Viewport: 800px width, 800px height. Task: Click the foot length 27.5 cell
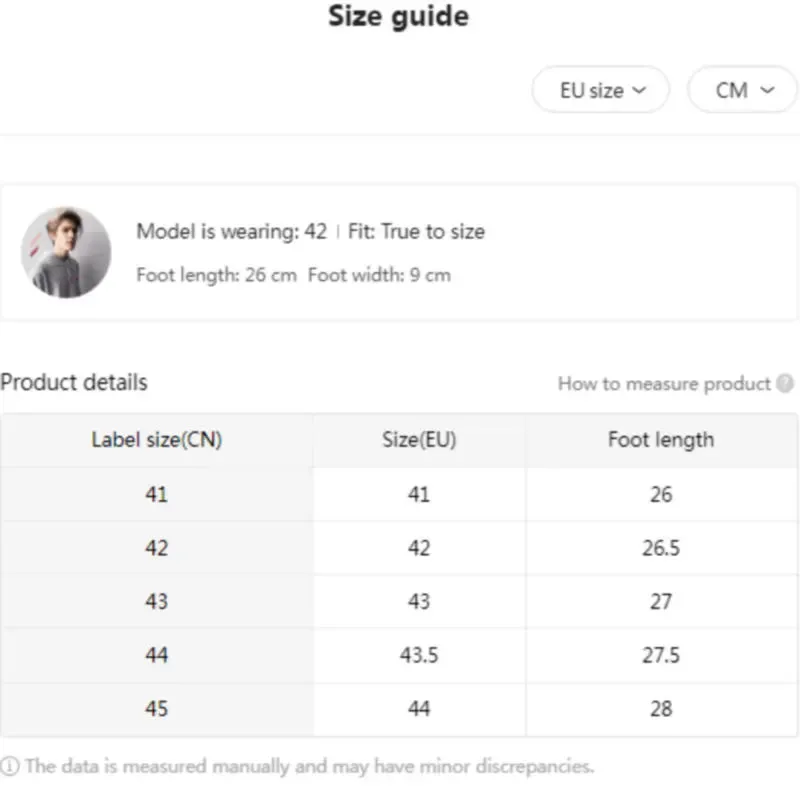coord(662,655)
